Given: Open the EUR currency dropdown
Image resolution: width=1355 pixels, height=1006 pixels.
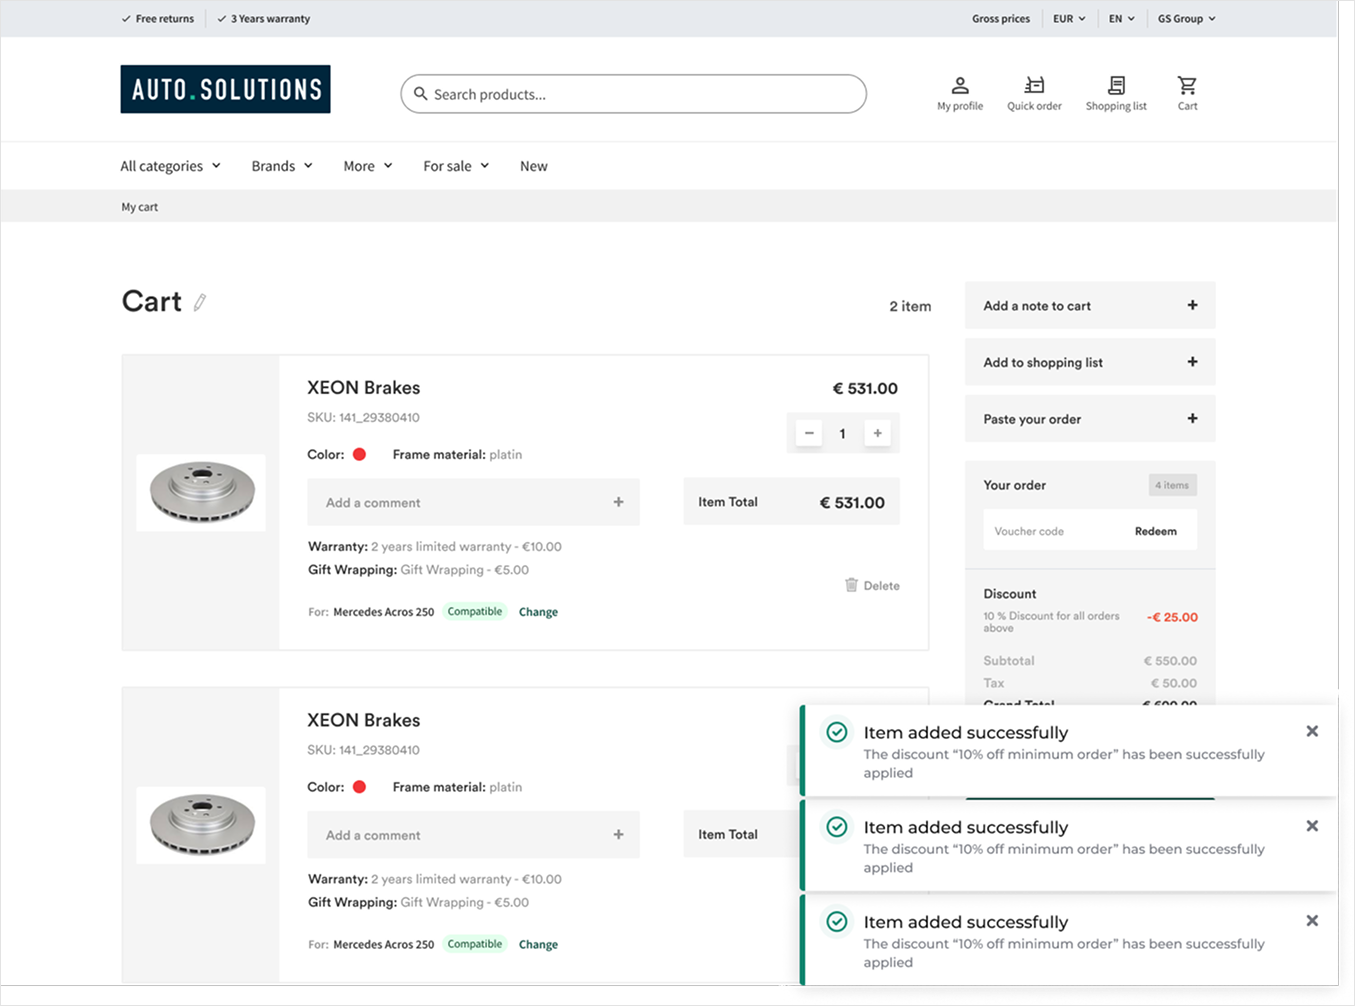Looking at the screenshot, I should coord(1069,19).
